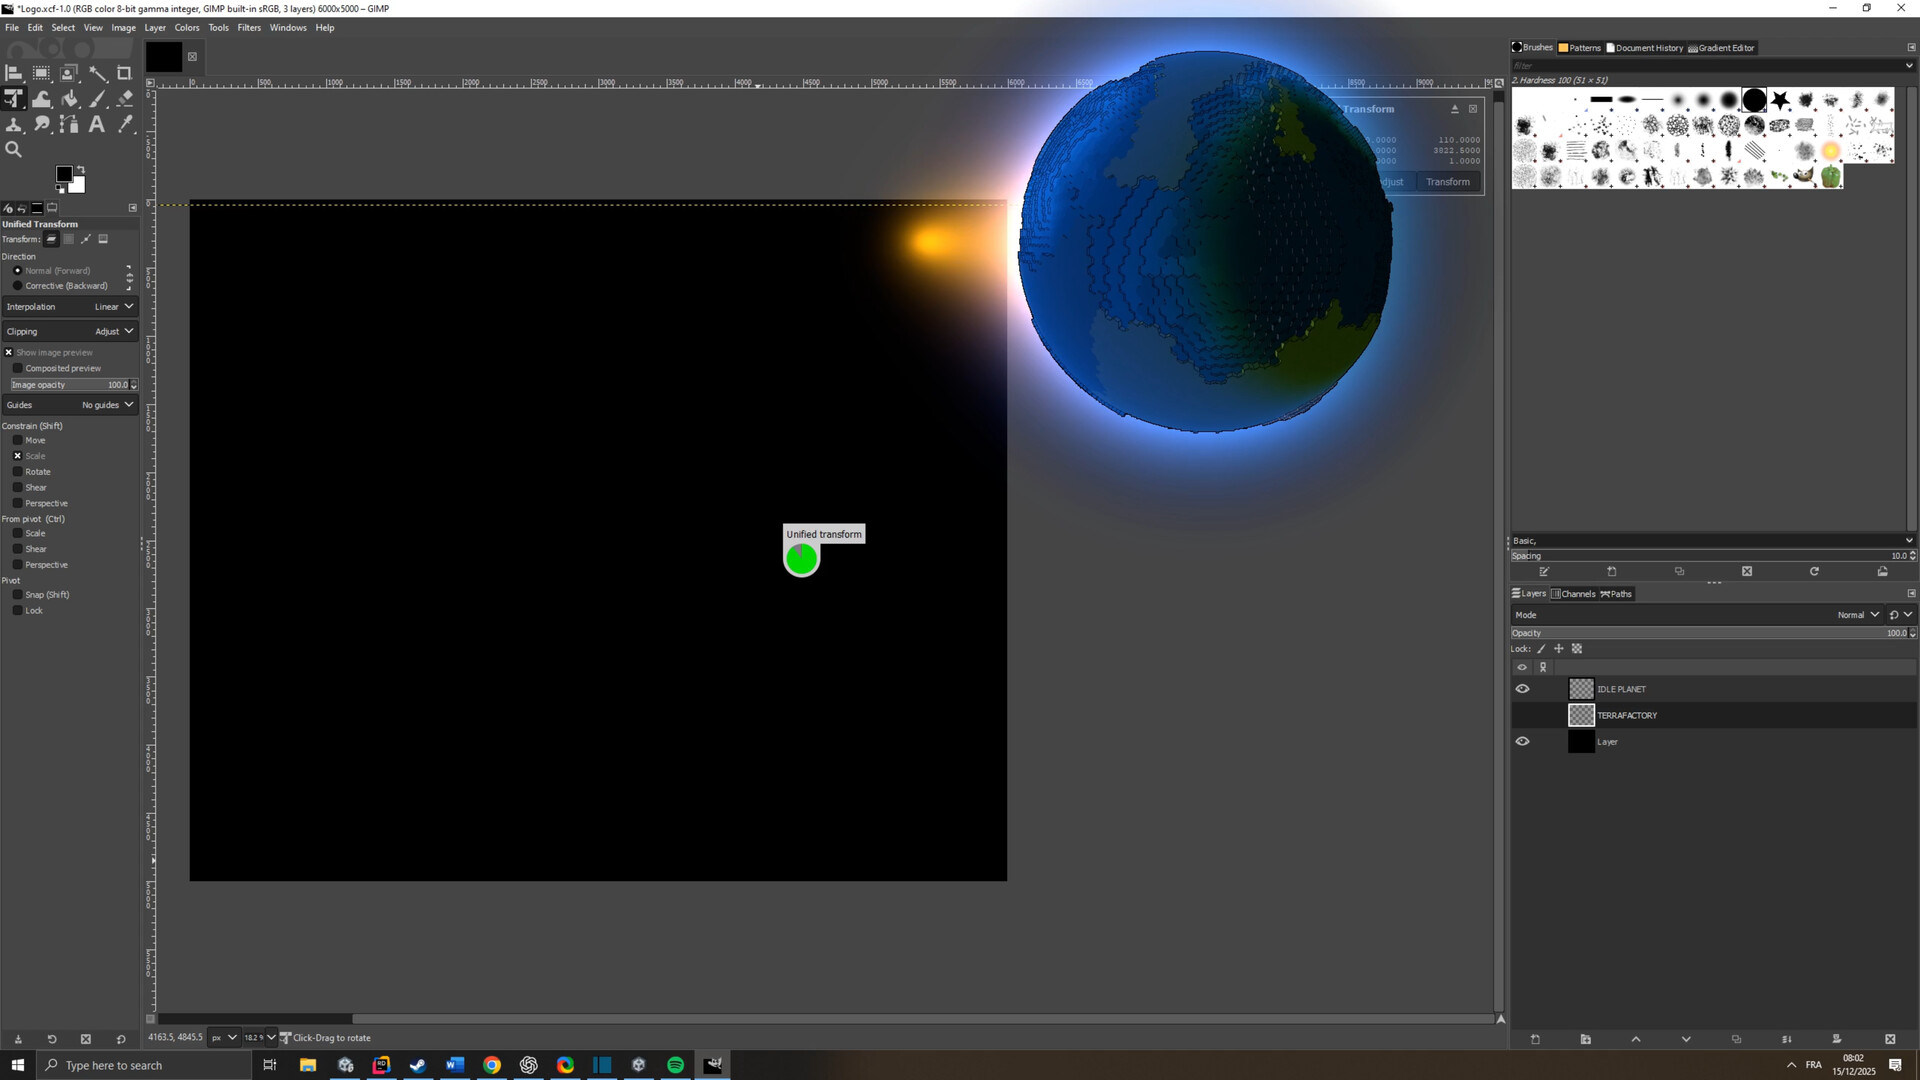The image size is (1920, 1080).
Task: Click the foreground color swatch in the toolbox
Action: coord(64,174)
